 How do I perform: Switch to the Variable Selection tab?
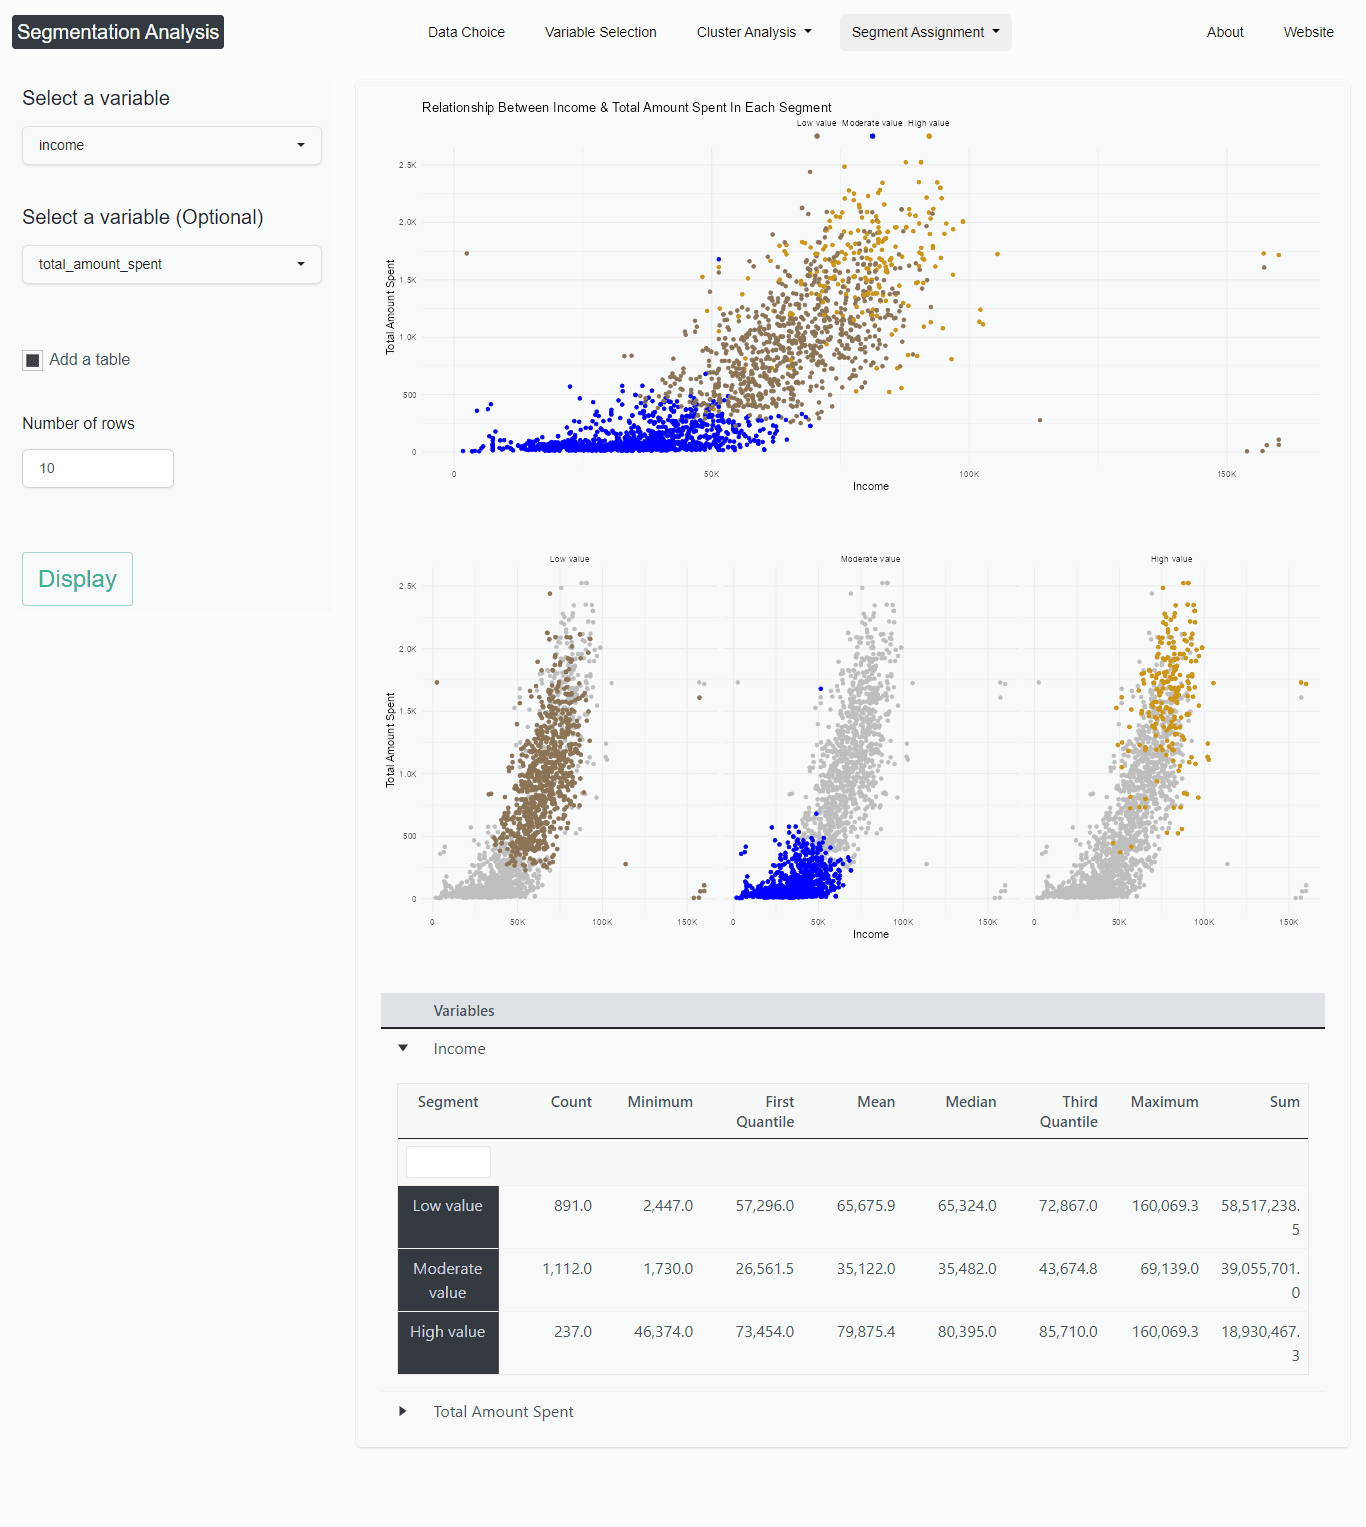coord(600,32)
